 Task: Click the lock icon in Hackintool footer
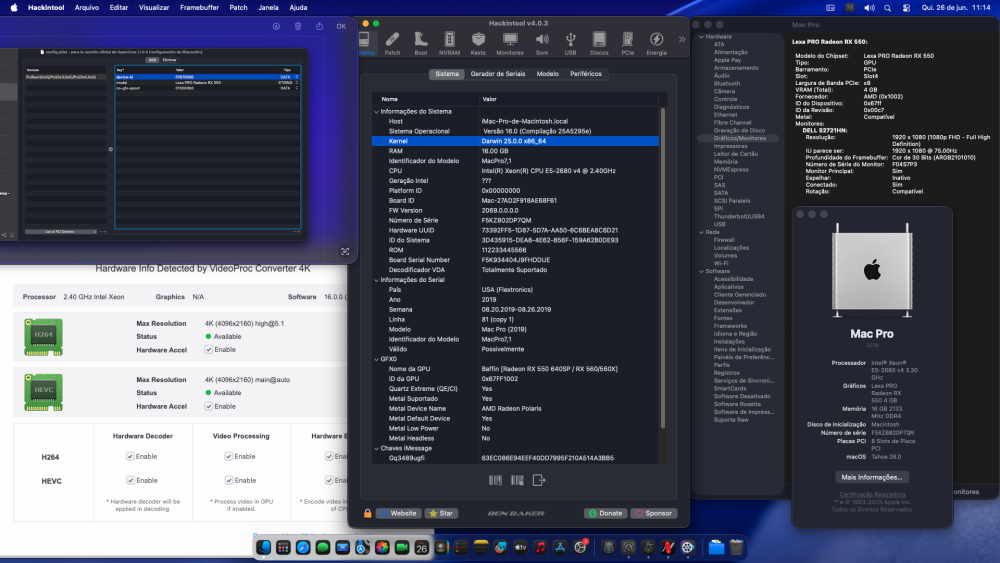click(367, 513)
